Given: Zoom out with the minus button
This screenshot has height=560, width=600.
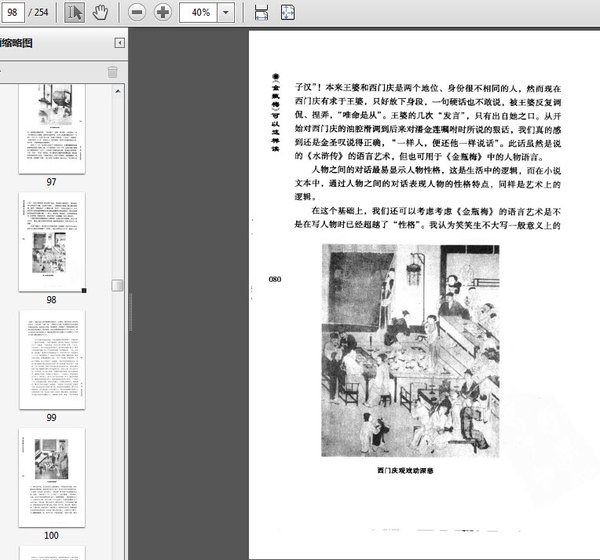Looking at the screenshot, I should click(x=137, y=12).
